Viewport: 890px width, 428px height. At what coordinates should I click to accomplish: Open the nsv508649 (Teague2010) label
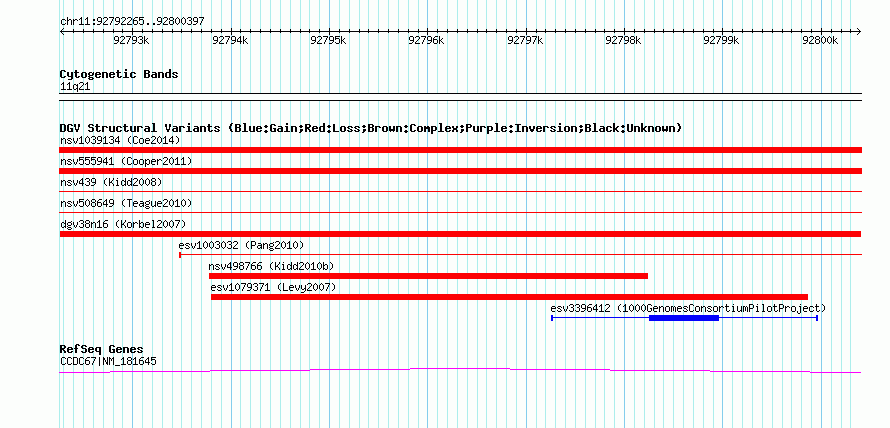coord(126,203)
